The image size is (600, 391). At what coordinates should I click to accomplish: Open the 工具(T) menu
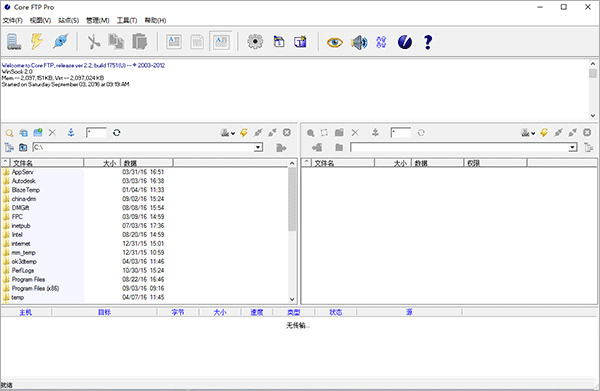pos(127,20)
